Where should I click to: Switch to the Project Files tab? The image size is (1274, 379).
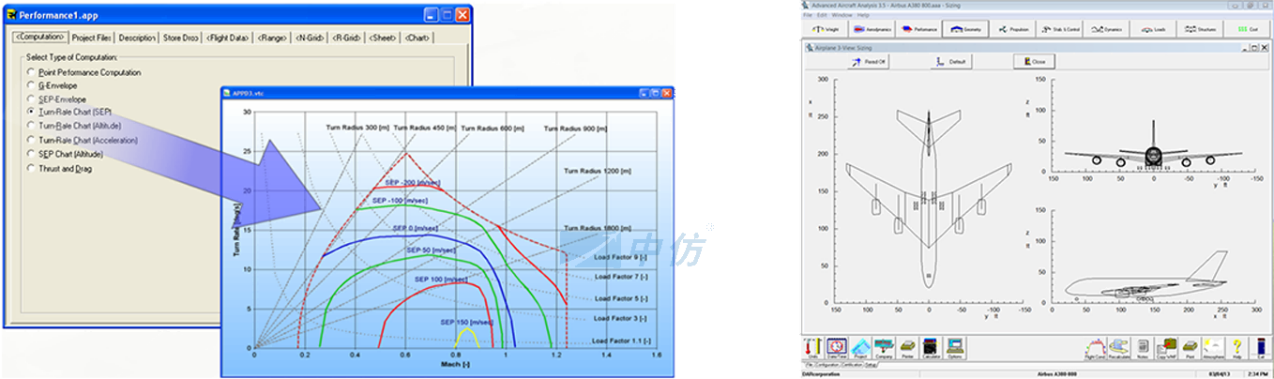click(91, 38)
